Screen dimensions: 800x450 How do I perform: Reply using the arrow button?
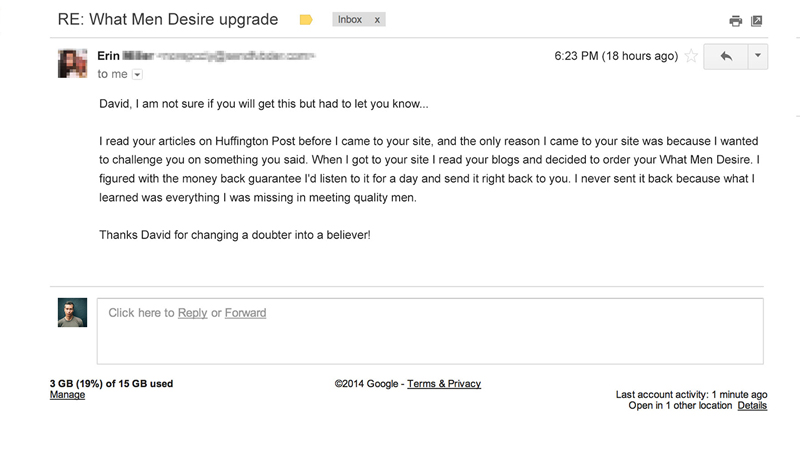click(x=726, y=56)
